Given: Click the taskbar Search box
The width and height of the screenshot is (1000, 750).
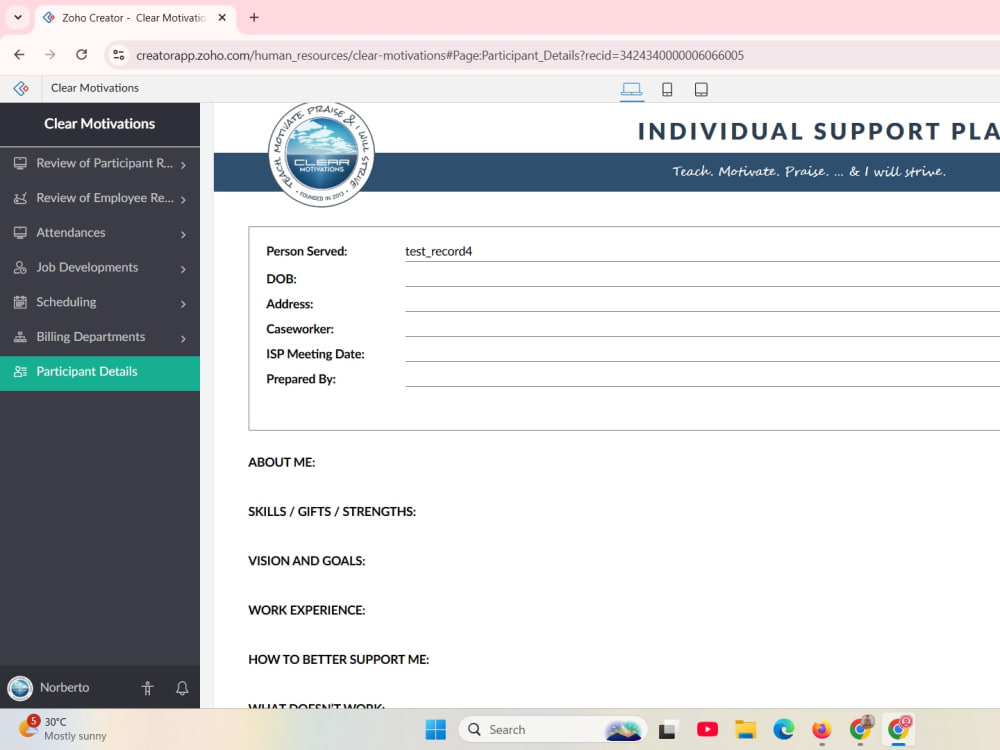Looking at the screenshot, I should tap(552, 730).
